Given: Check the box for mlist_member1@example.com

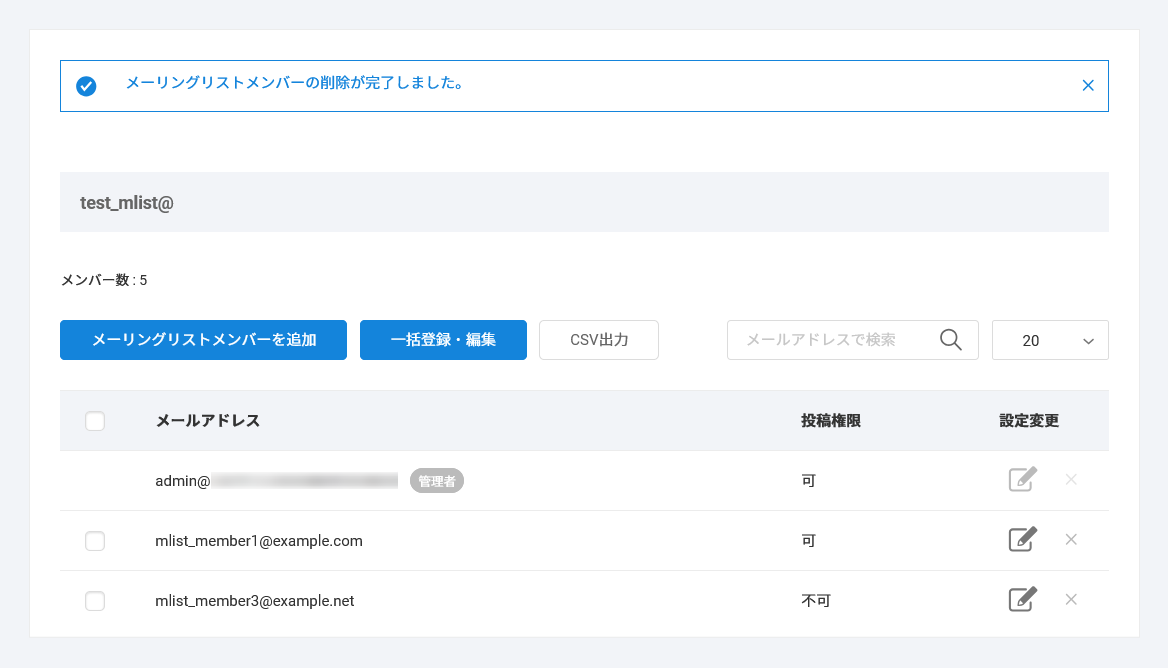Looking at the screenshot, I should click(95, 541).
